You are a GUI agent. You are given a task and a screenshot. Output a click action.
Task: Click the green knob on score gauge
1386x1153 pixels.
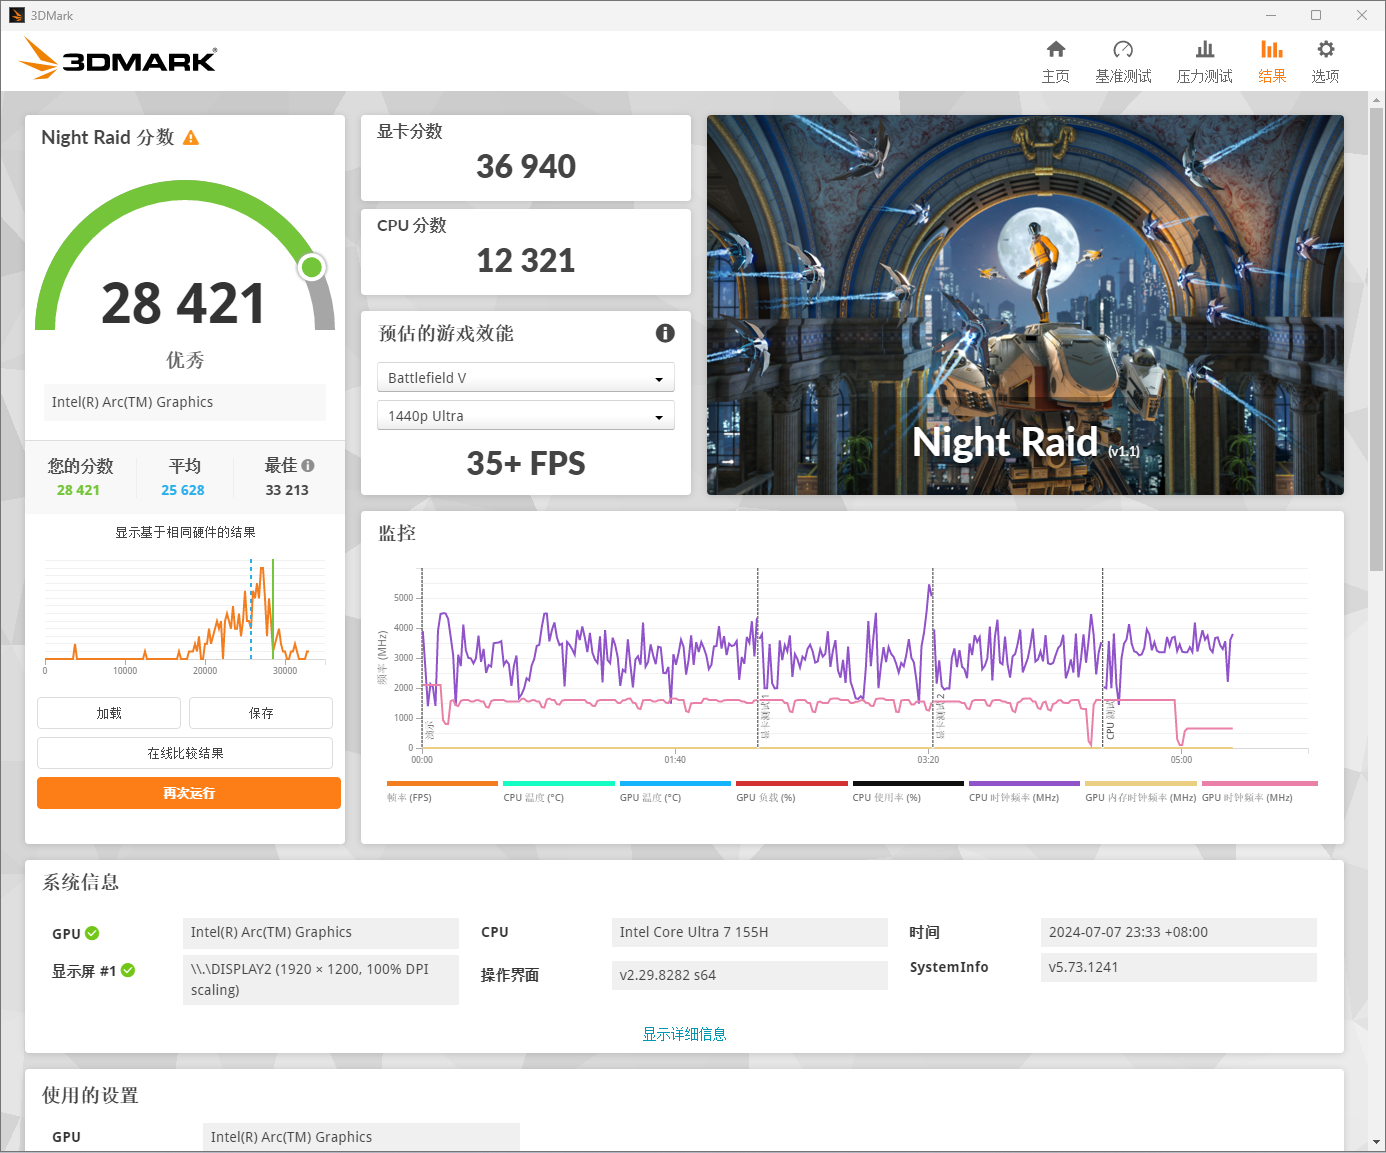coord(312,267)
